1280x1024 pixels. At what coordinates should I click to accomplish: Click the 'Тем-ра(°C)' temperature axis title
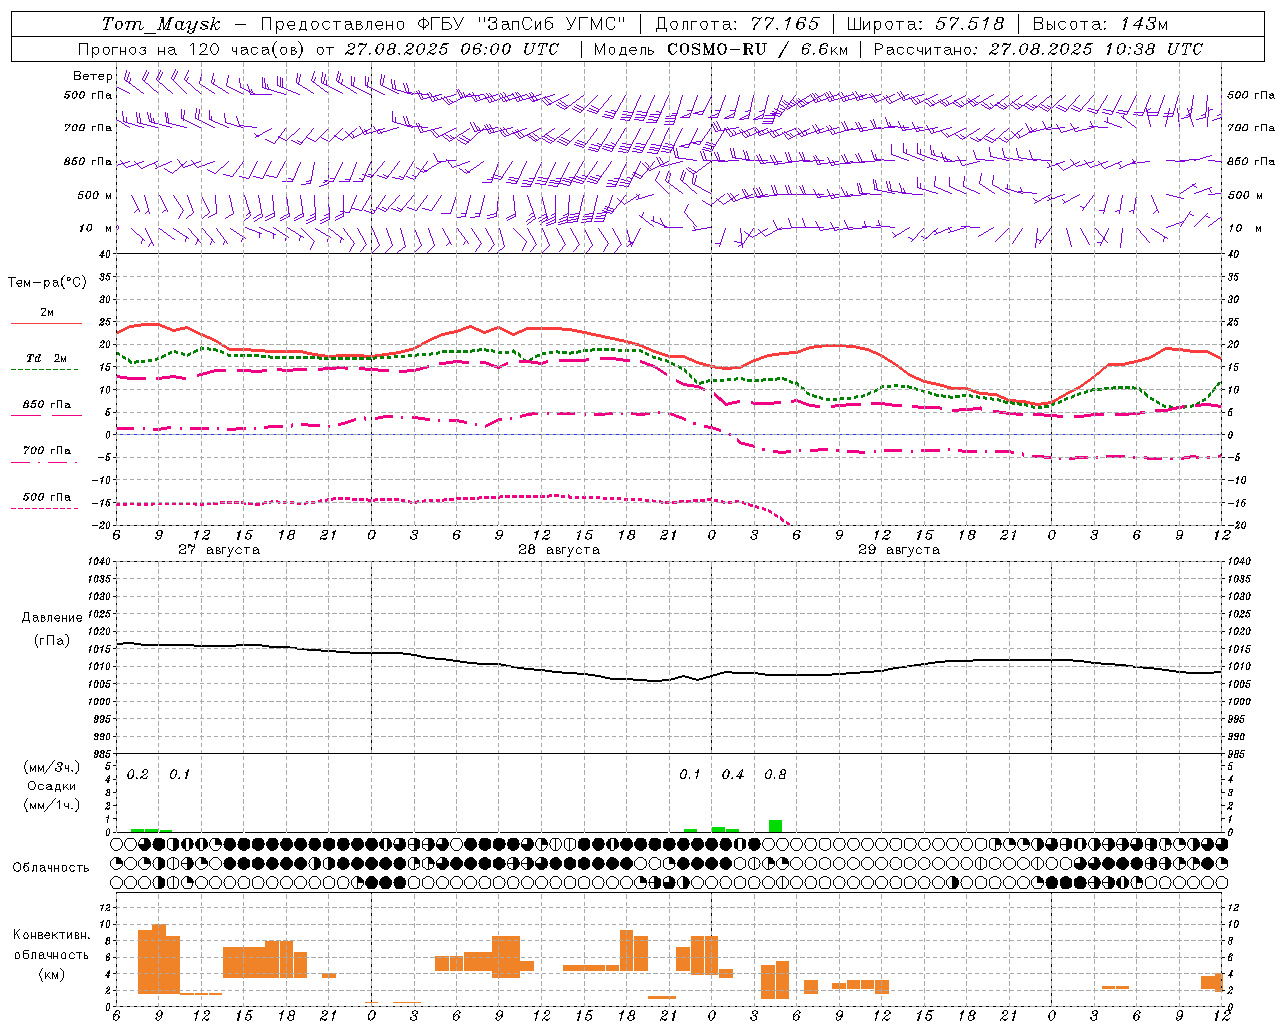click(x=47, y=283)
